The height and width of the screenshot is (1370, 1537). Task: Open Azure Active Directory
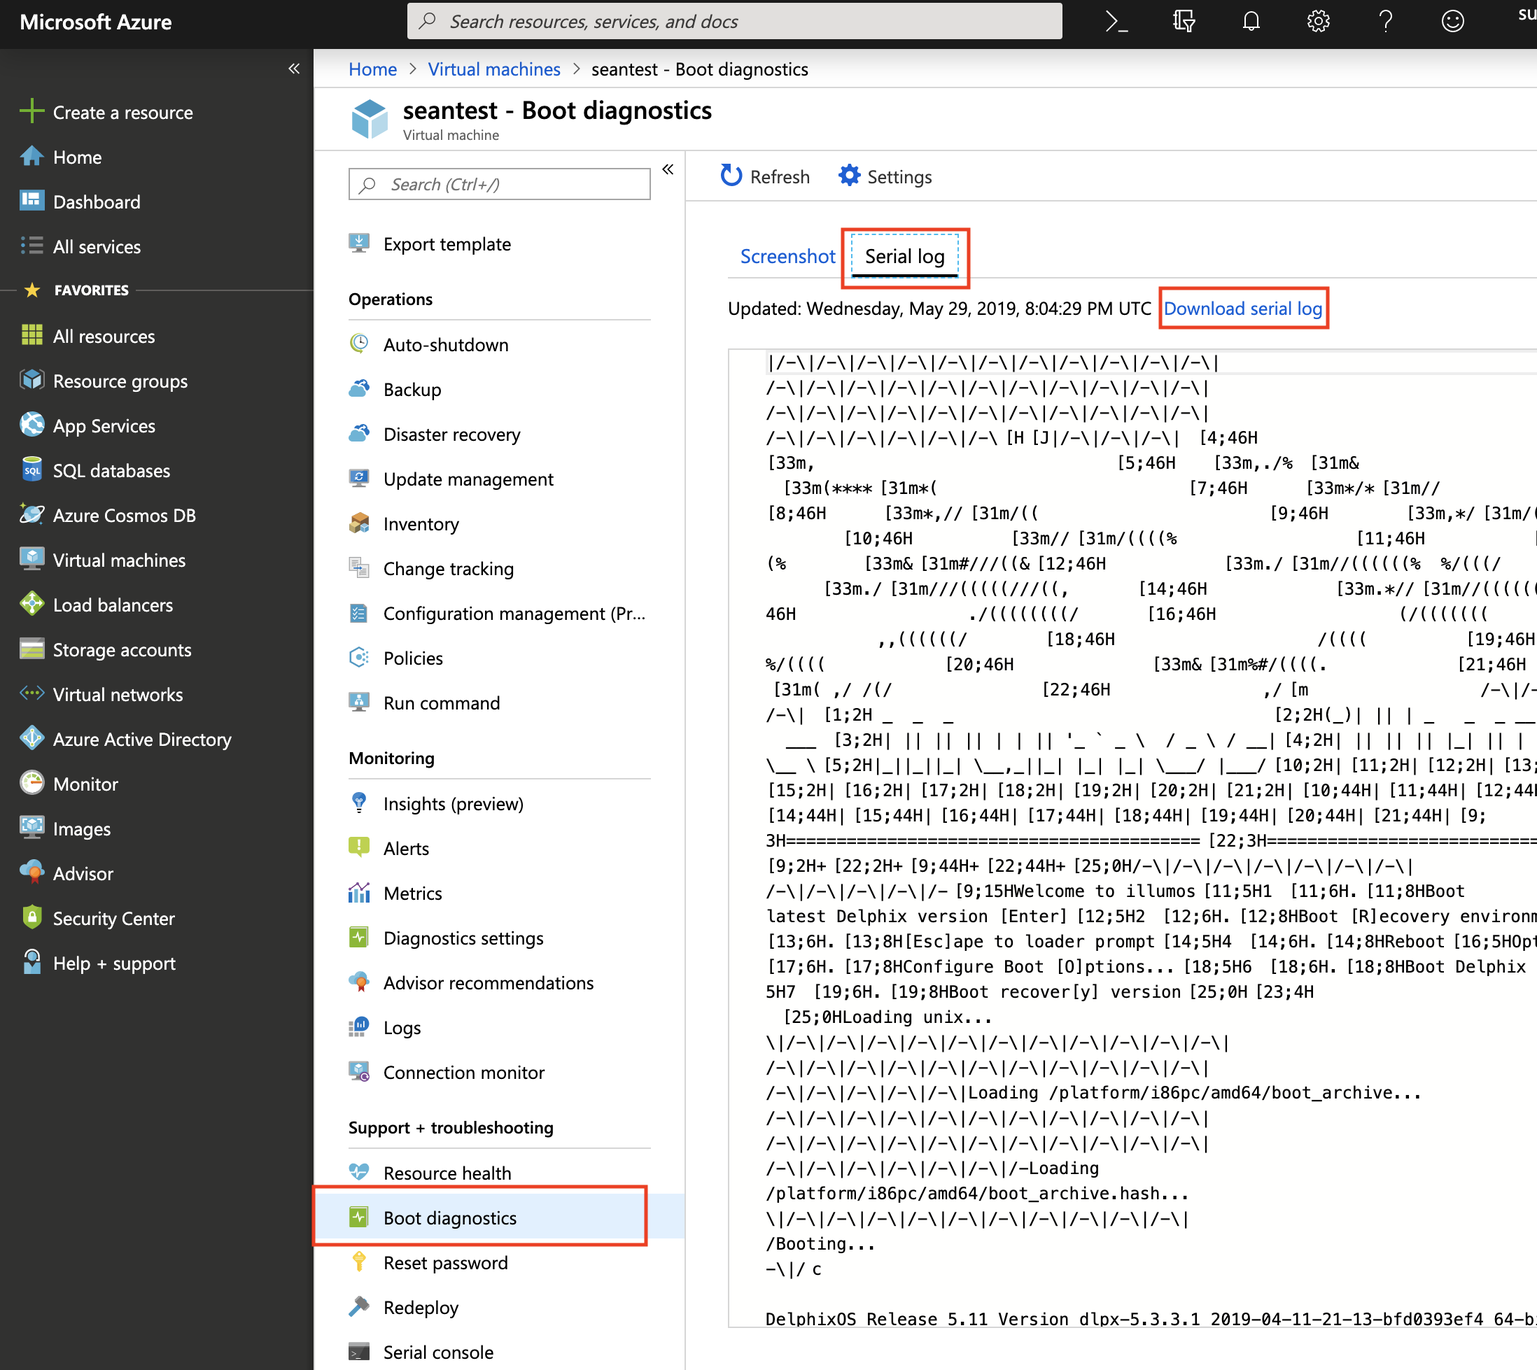coord(141,739)
